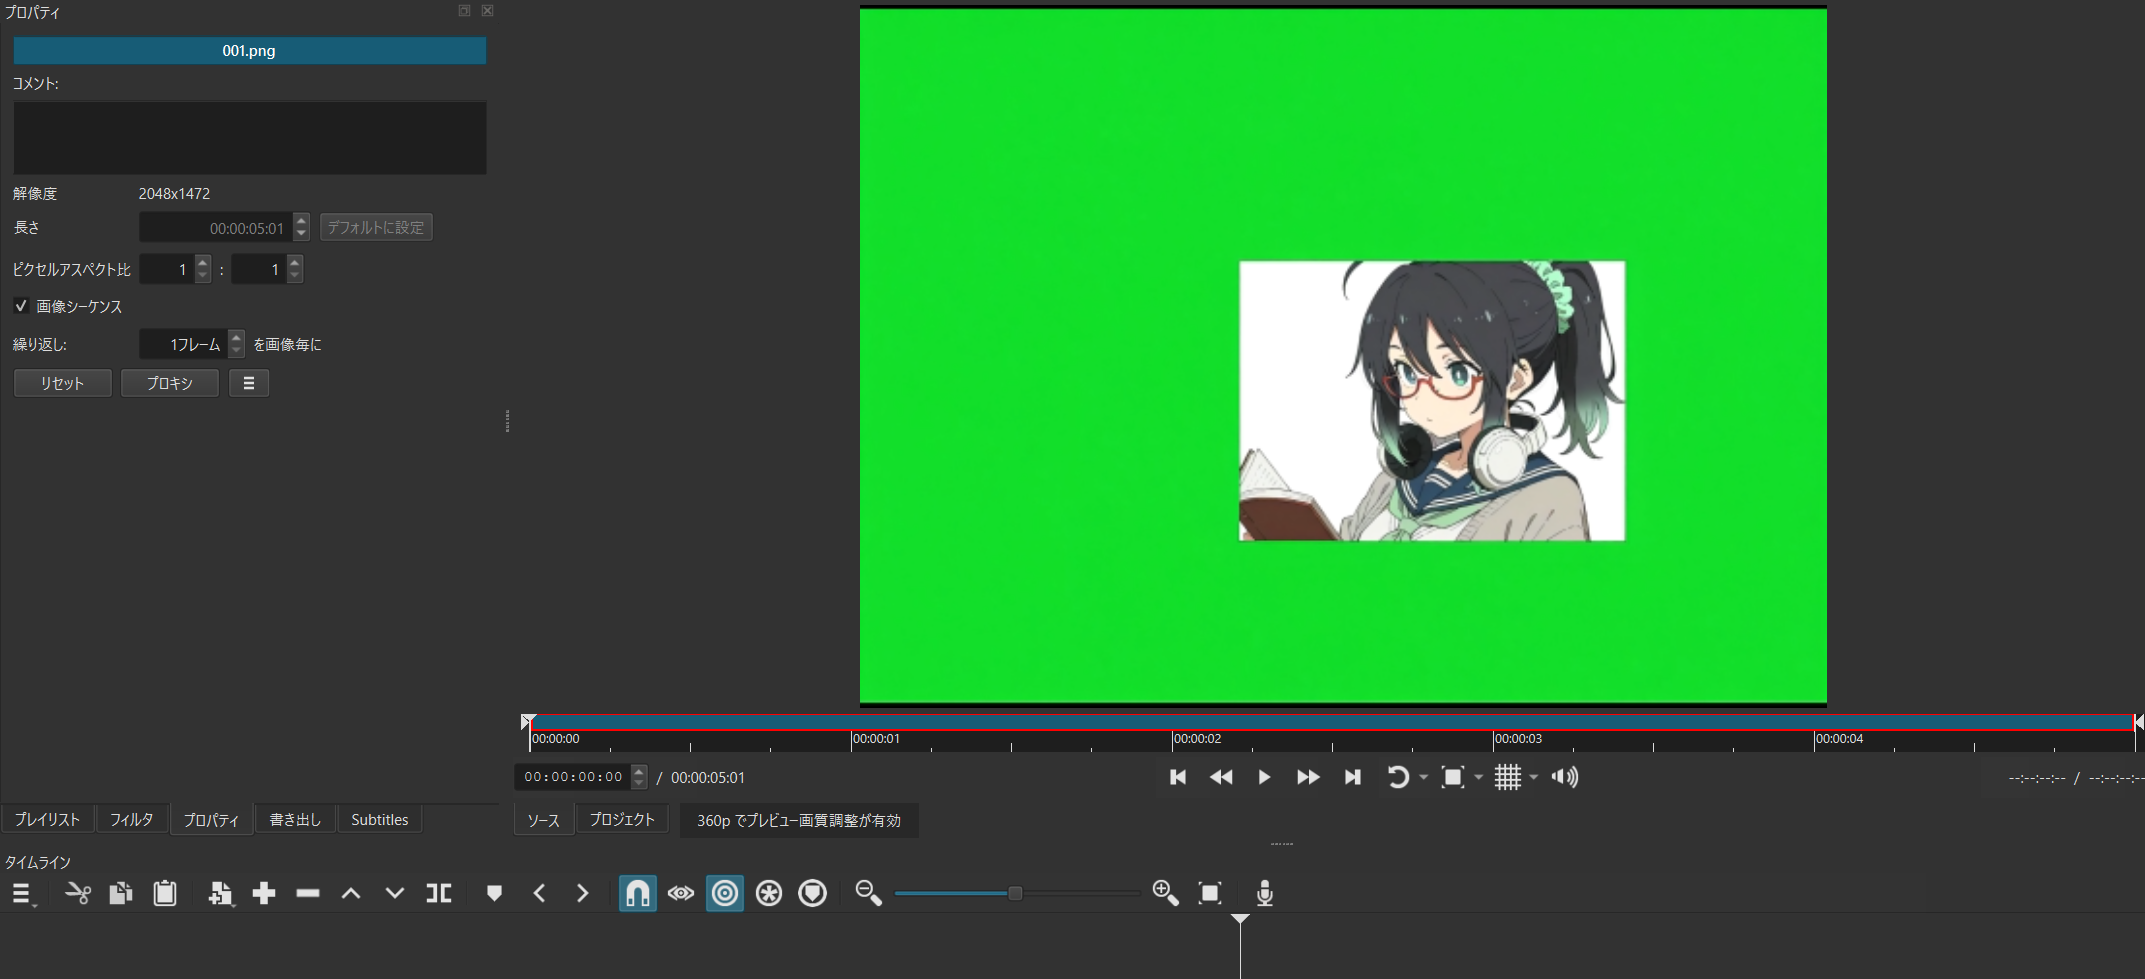The image size is (2145, 979).
Task: Click the Lift up-chevron icon
Action: (351, 893)
